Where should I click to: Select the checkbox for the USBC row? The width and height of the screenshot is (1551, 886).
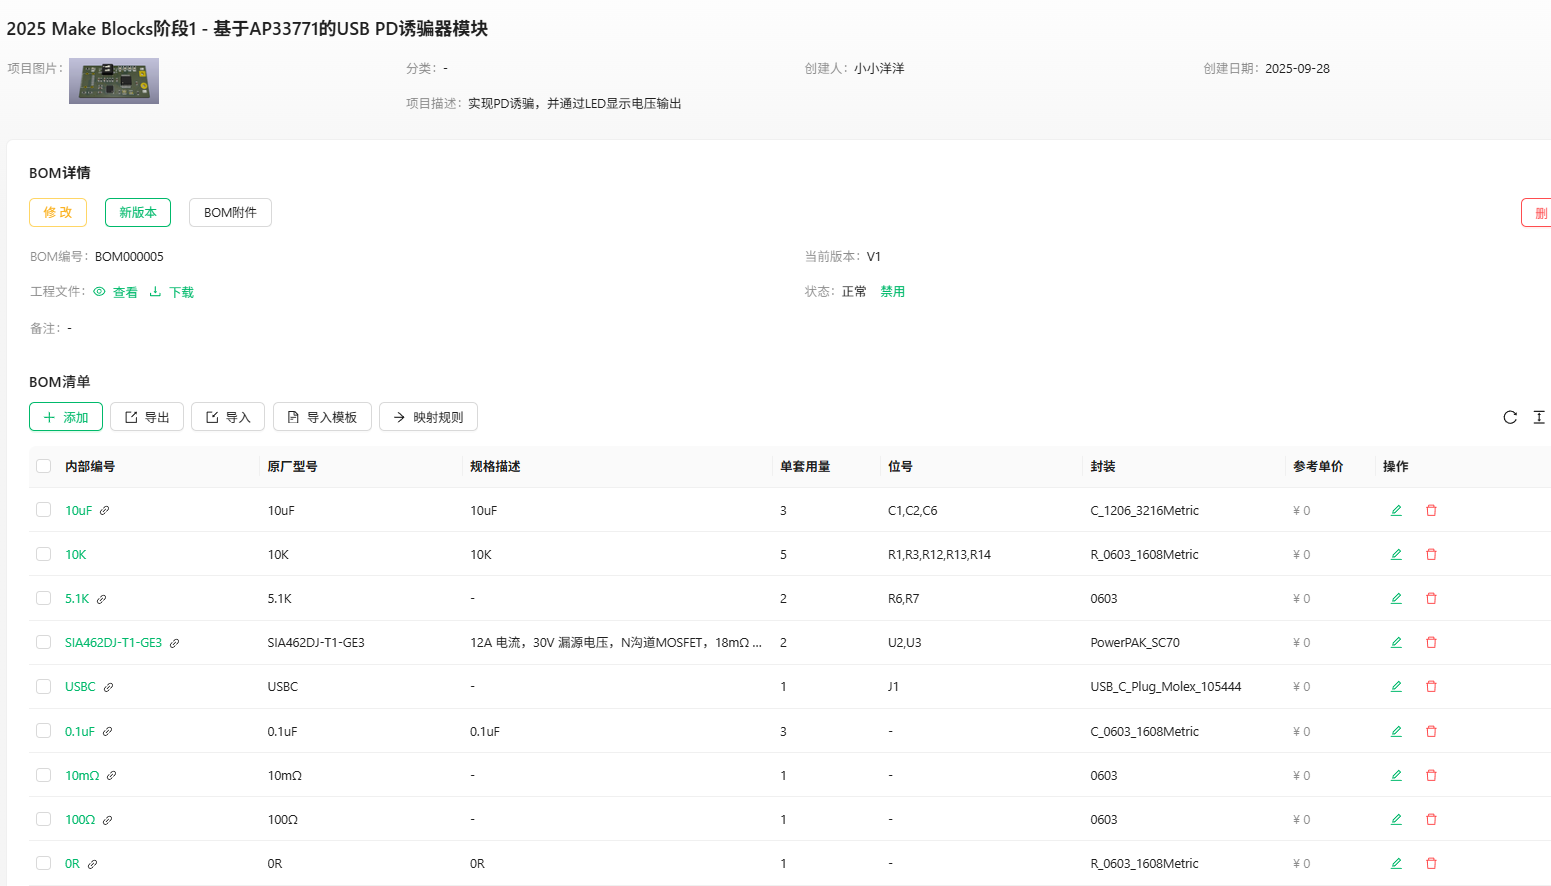point(43,686)
